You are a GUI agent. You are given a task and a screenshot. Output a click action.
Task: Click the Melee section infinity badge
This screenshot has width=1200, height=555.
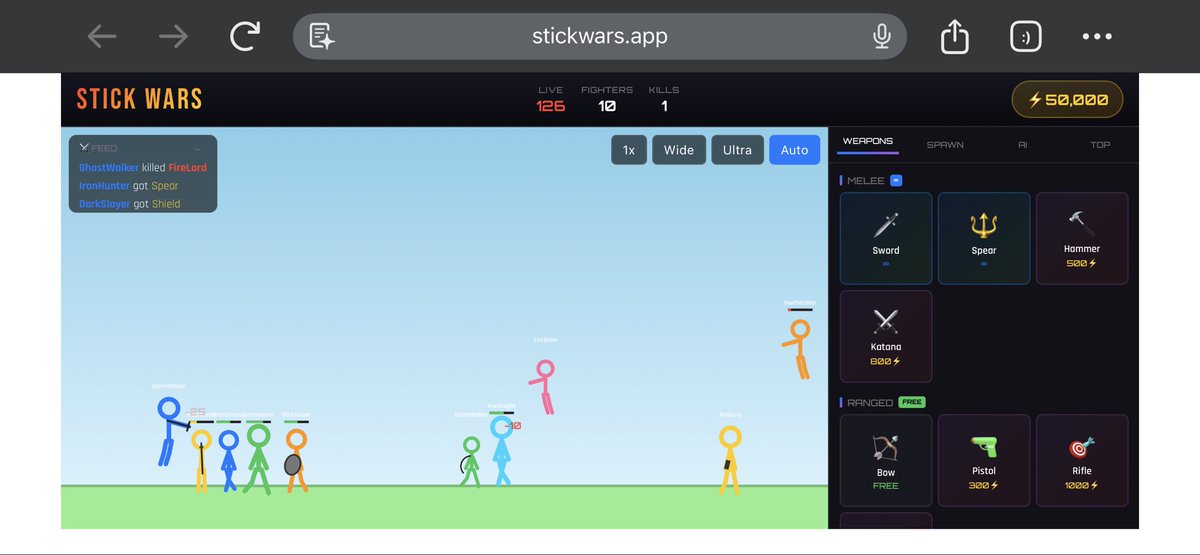[x=897, y=180]
